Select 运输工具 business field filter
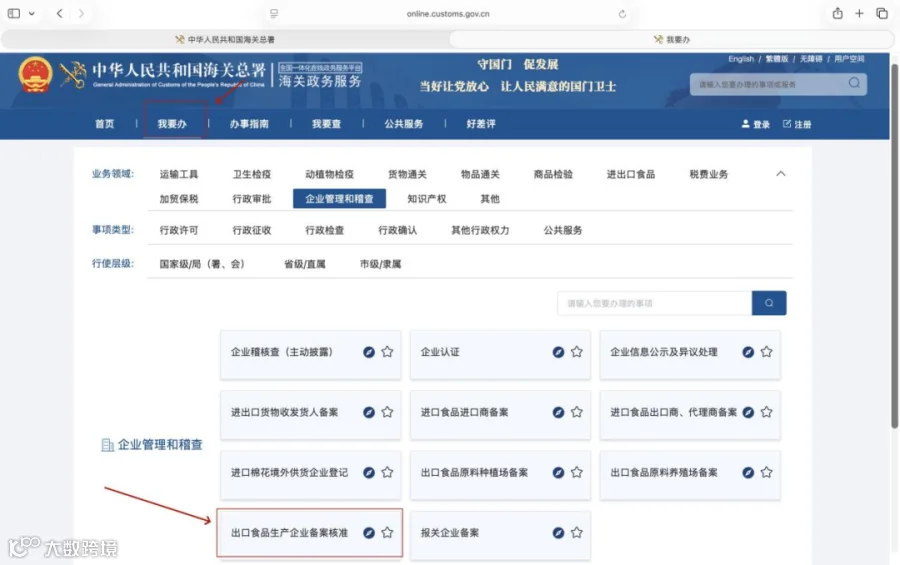 [179, 174]
